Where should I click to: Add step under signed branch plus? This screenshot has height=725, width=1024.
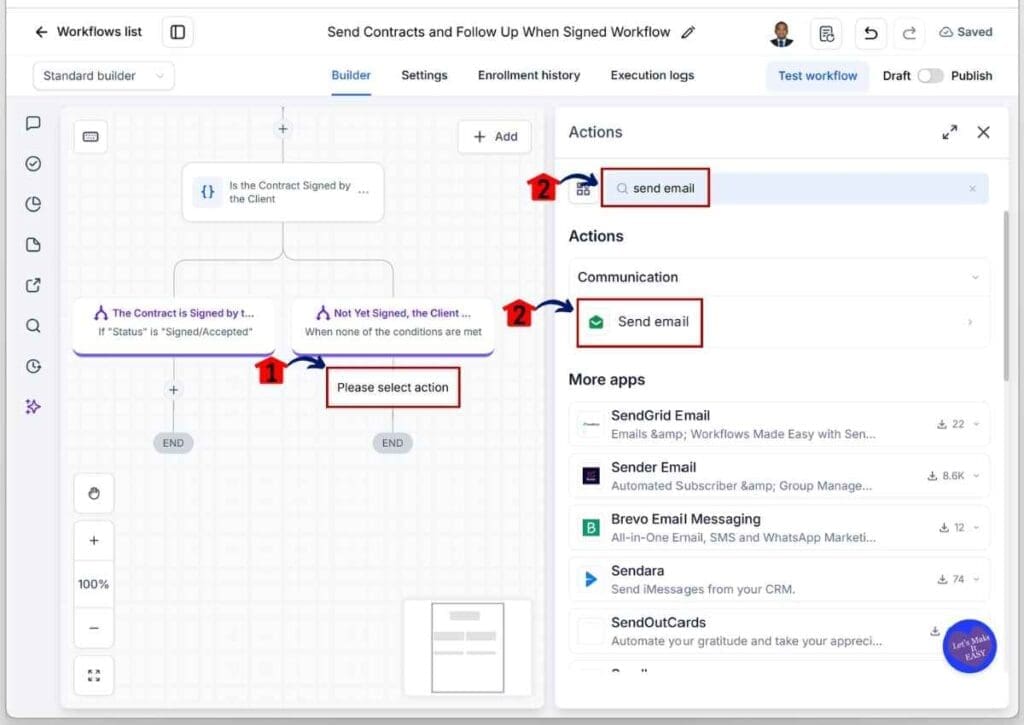[173, 390]
